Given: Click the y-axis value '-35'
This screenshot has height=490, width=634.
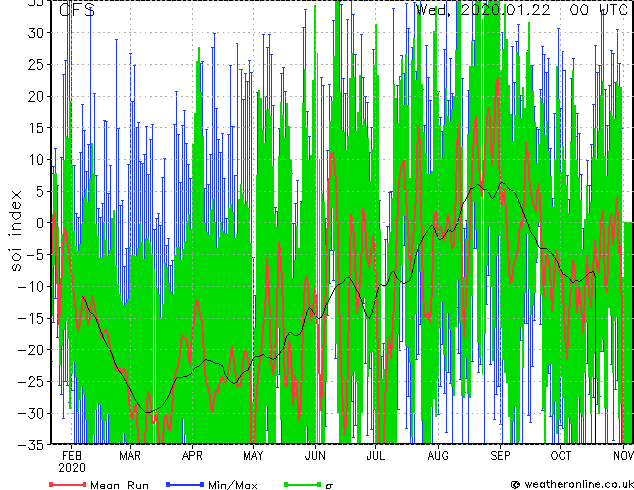Looking at the screenshot, I should (x=31, y=445).
